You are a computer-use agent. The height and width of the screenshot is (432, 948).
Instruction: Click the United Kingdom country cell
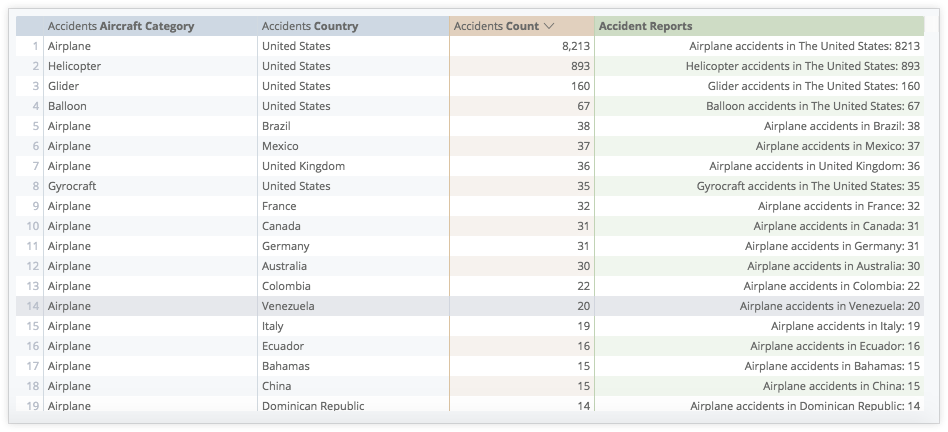[x=303, y=166]
